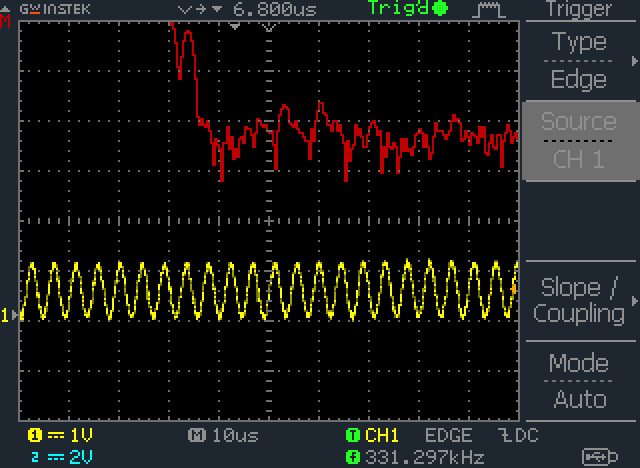Image resolution: width=640 pixels, height=468 pixels.
Task: Click the yellow channel 1 badge
Action: tap(35, 435)
